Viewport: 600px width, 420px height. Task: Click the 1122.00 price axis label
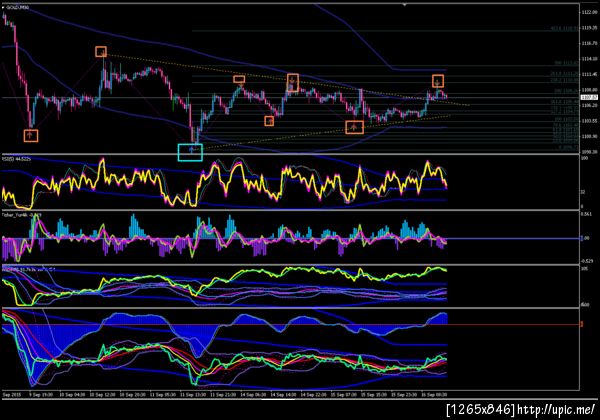click(589, 12)
